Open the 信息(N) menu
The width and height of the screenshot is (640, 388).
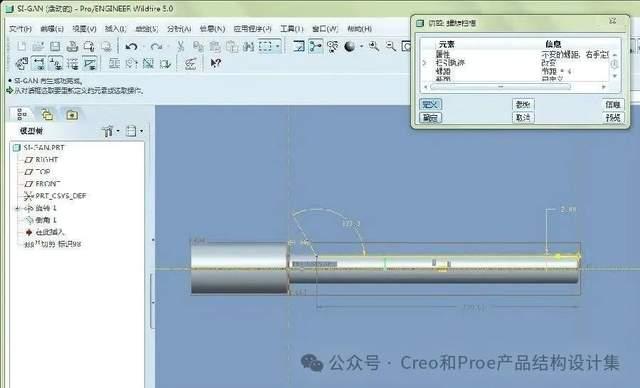(x=212, y=29)
